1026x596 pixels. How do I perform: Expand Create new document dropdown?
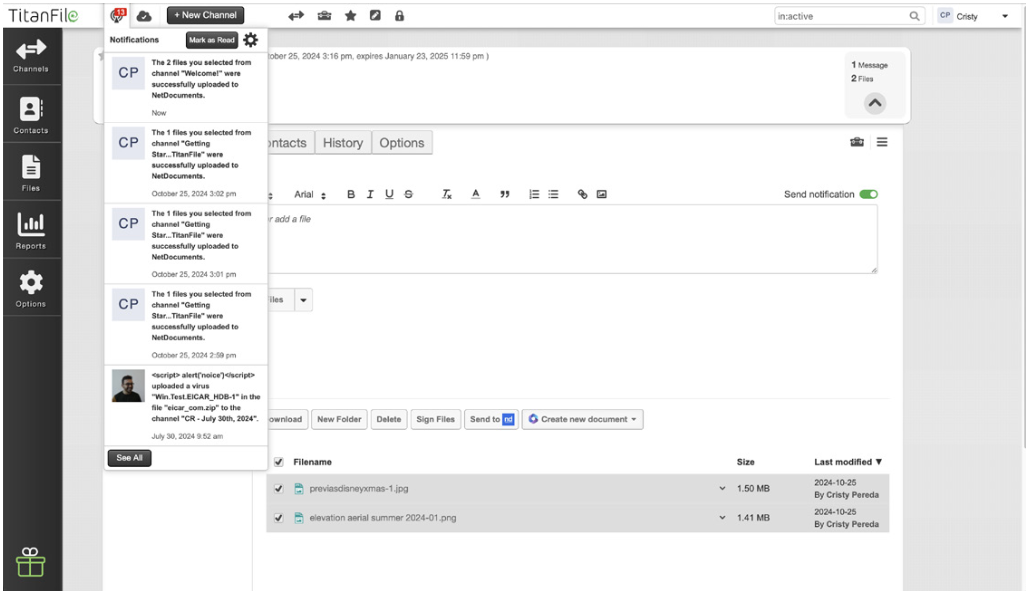[x=582, y=419]
